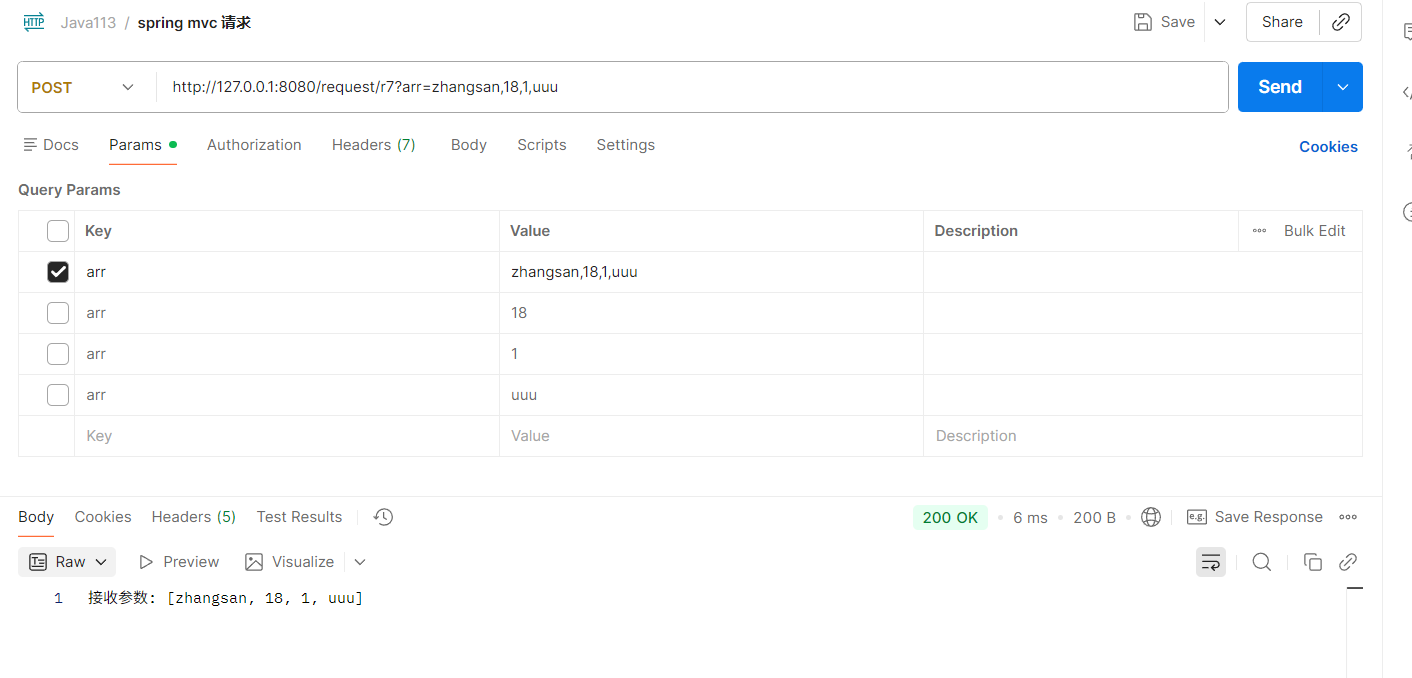Screen dimensions: 1412x678
Task: Click the value cell 18
Action: (711, 313)
